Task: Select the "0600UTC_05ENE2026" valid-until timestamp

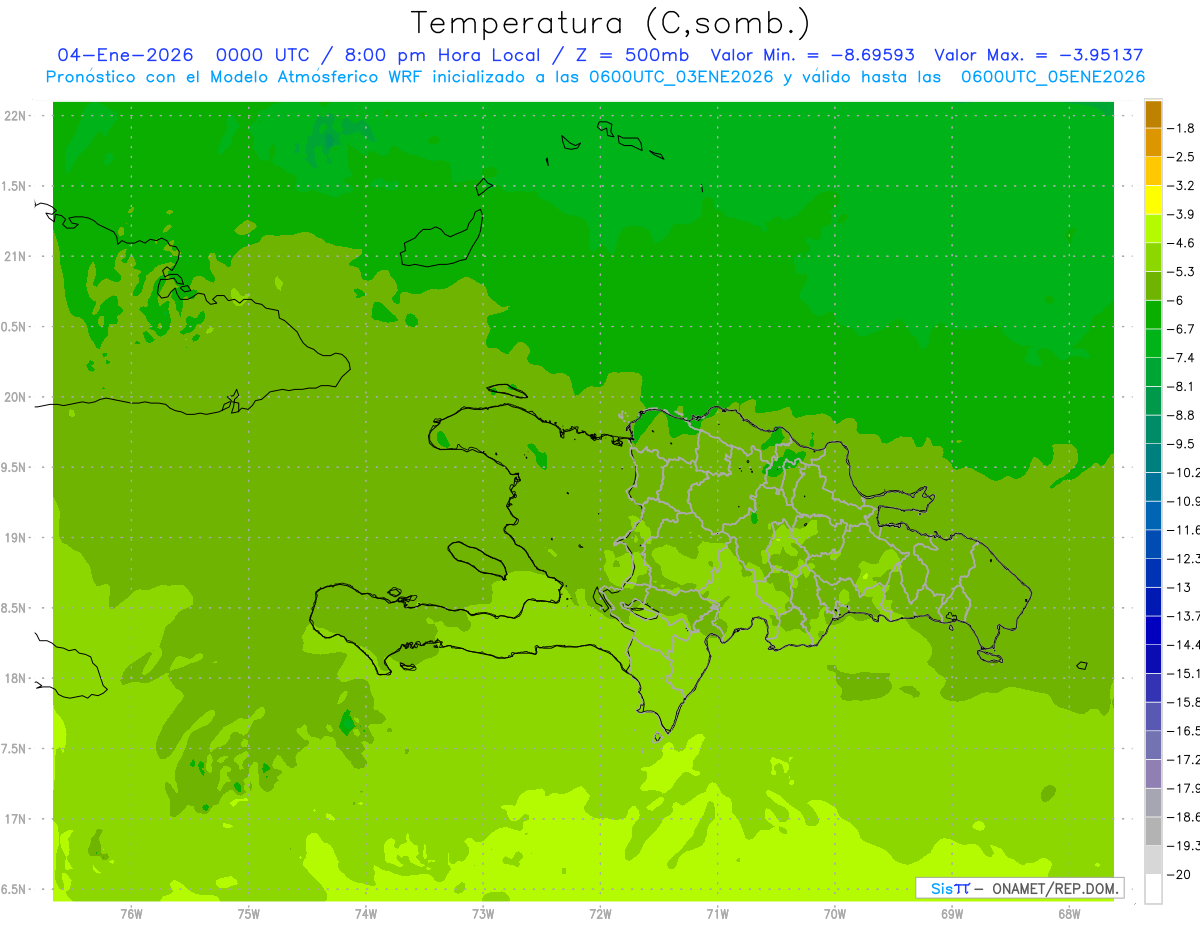Action: click(x=1053, y=77)
